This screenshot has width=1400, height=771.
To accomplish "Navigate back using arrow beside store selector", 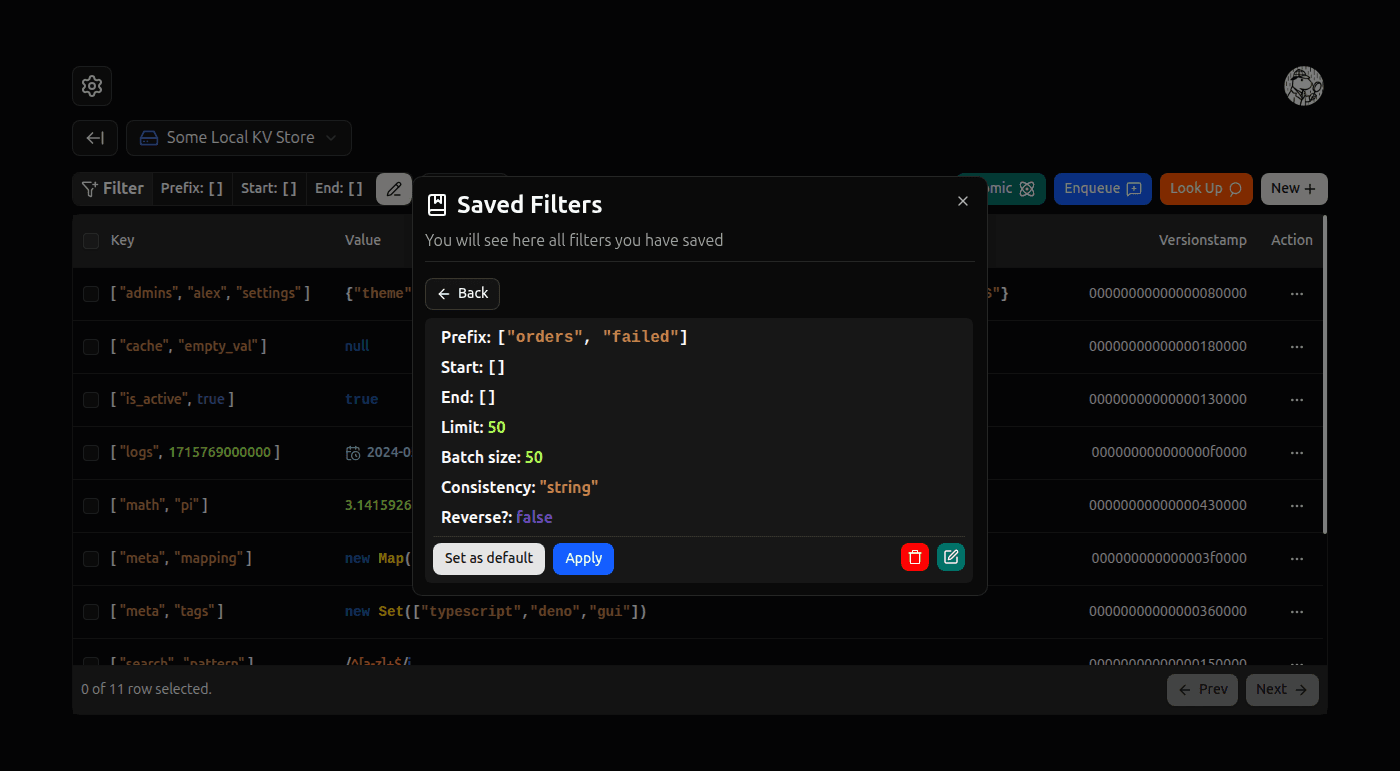I will click(x=94, y=137).
